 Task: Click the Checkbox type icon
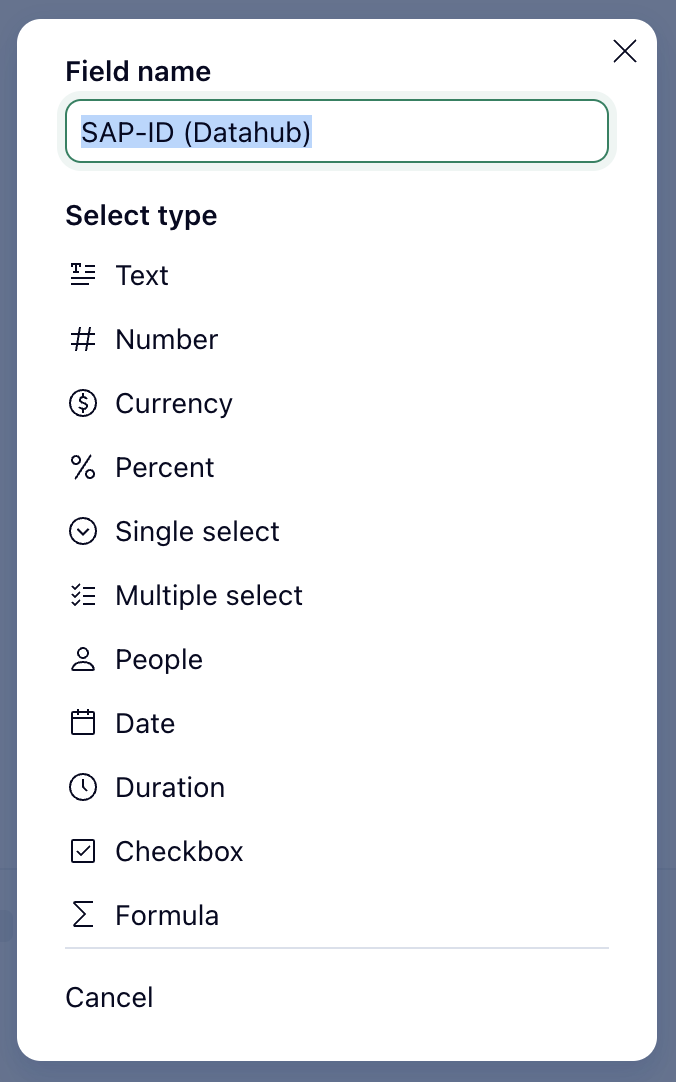[x=83, y=851]
